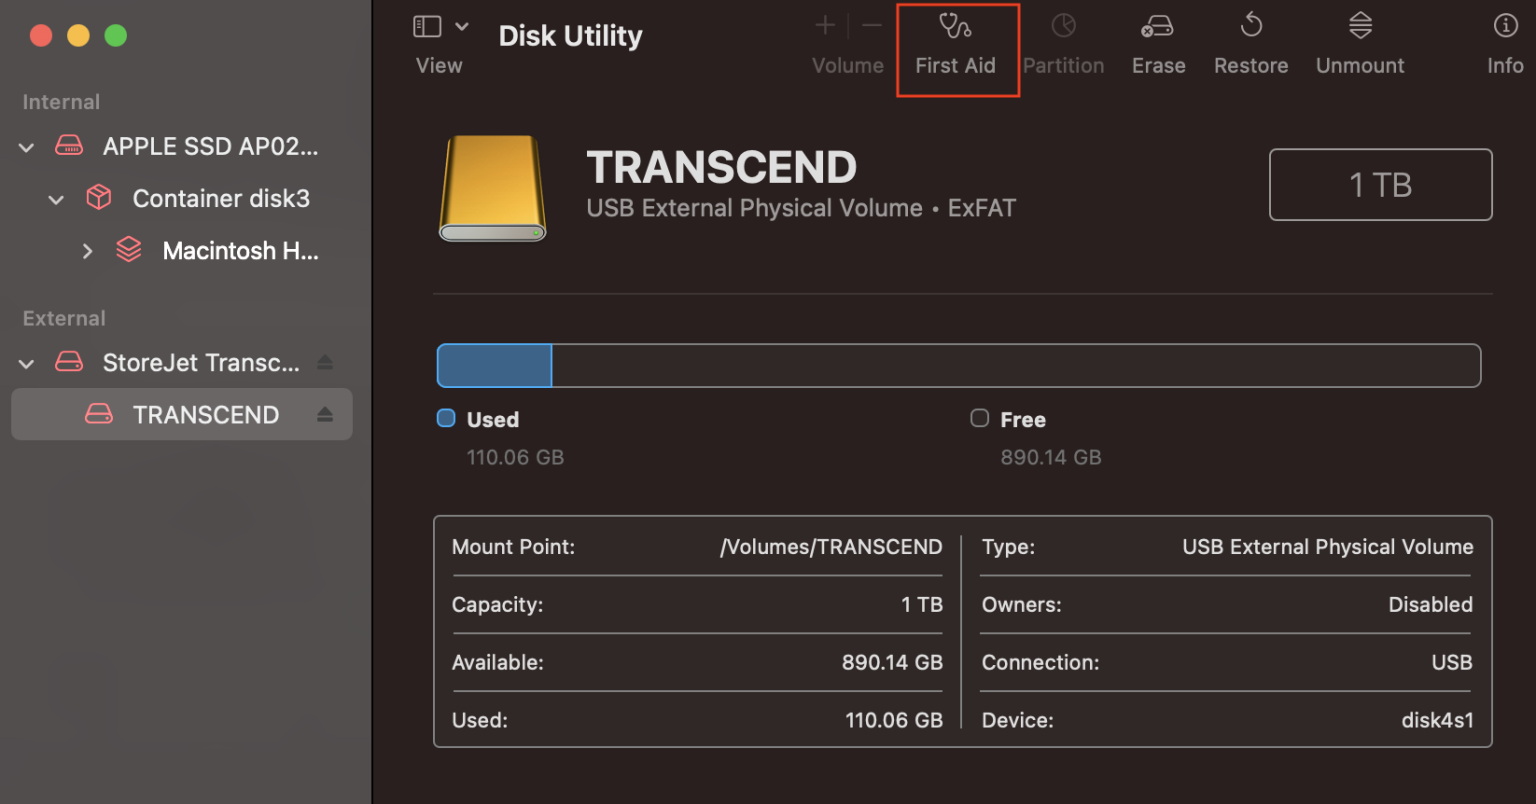Select the TRANSCEND volume in sidebar
Screen dimensions: 1536x804
click(x=205, y=415)
